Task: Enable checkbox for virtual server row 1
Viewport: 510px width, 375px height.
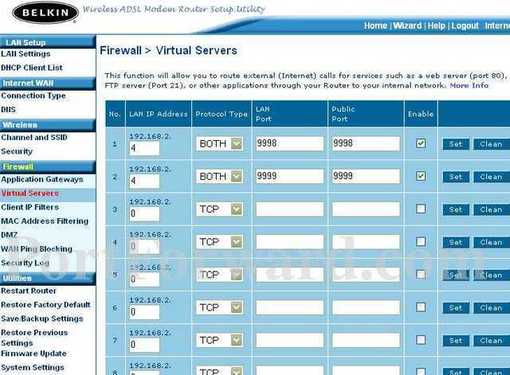Action: [421, 143]
